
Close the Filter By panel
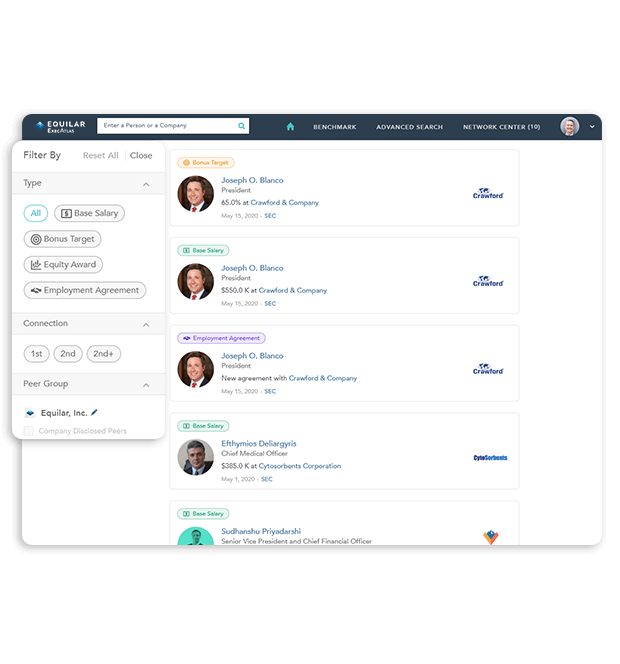click(x=141, y=155)
